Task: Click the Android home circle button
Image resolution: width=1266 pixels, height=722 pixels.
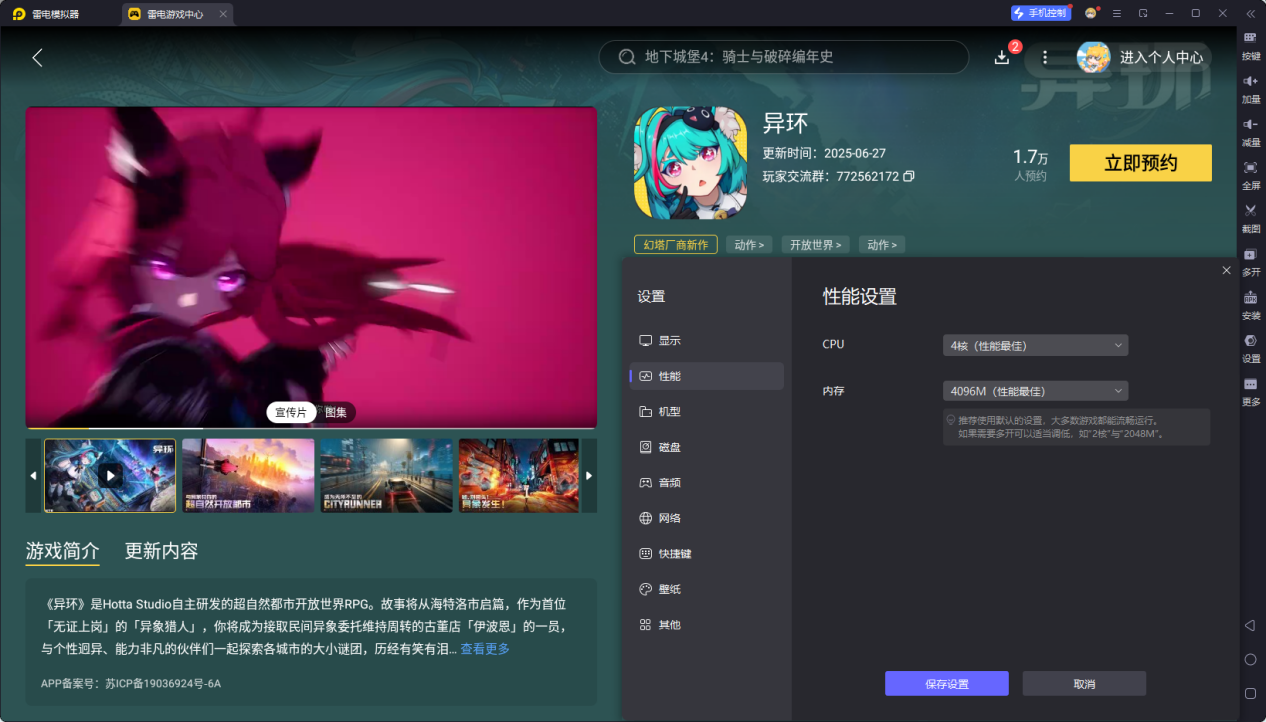Action: (1250, 659)
